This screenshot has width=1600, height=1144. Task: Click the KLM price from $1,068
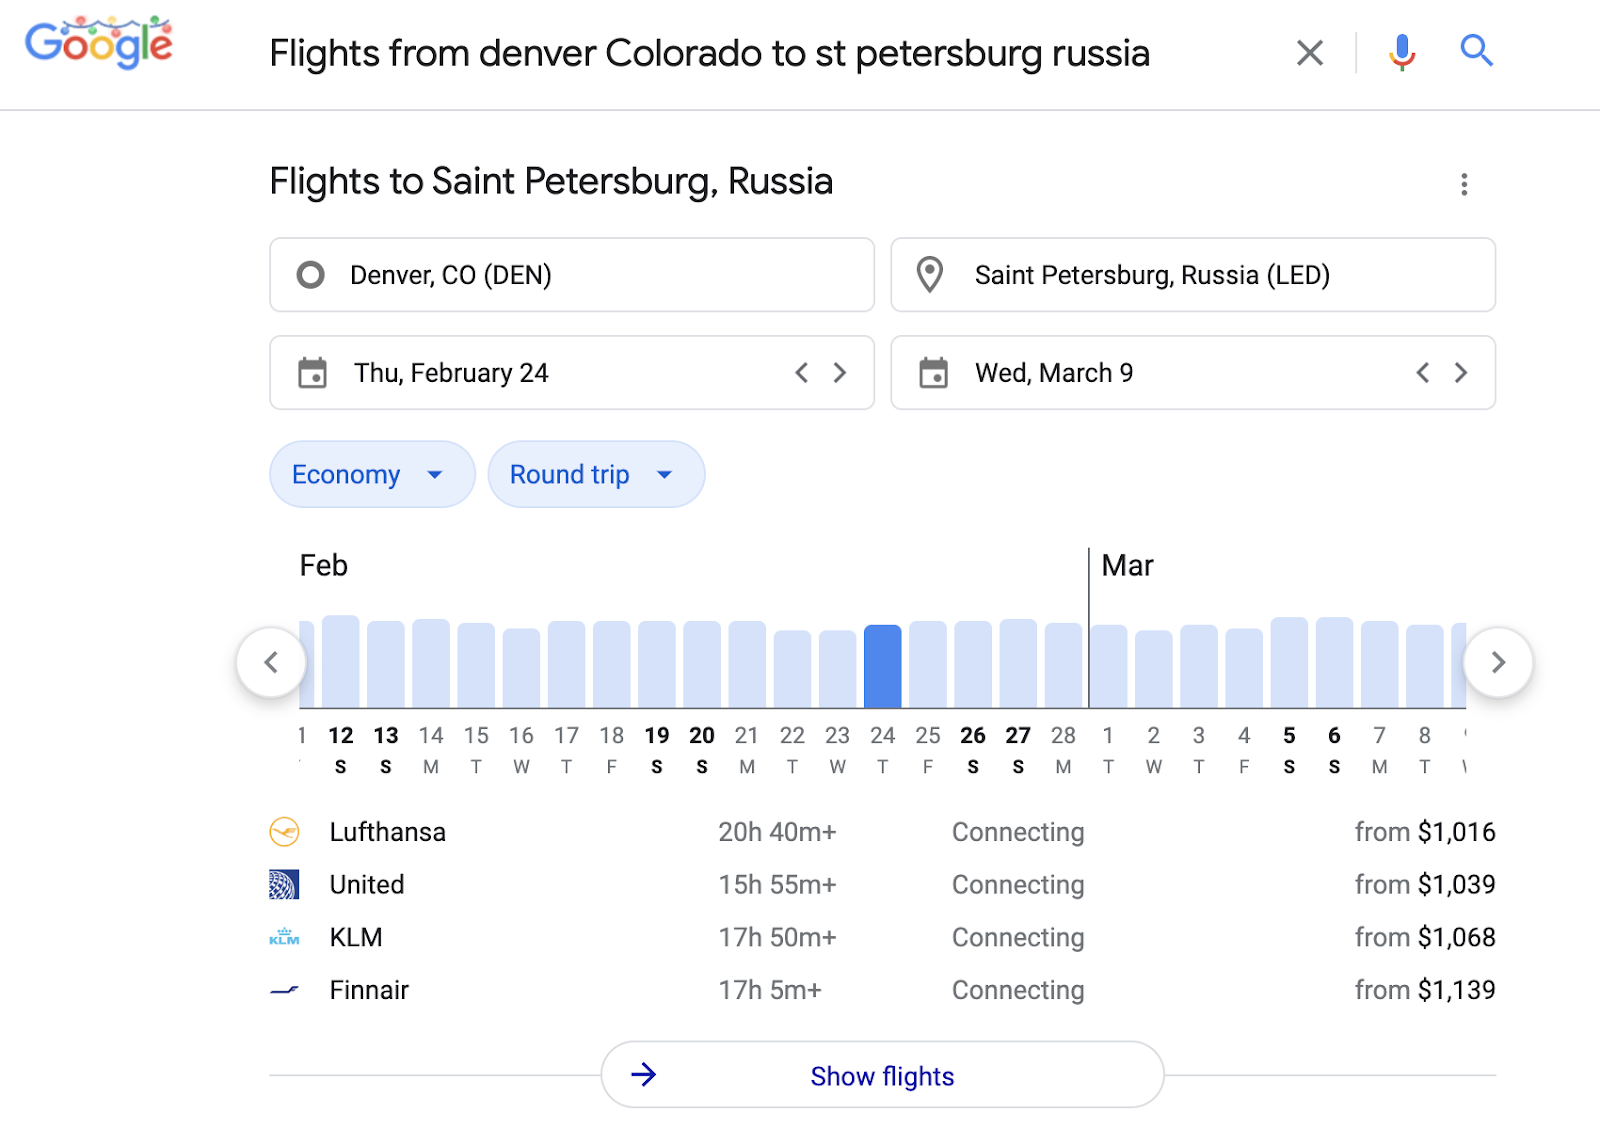coord(1425,937)
